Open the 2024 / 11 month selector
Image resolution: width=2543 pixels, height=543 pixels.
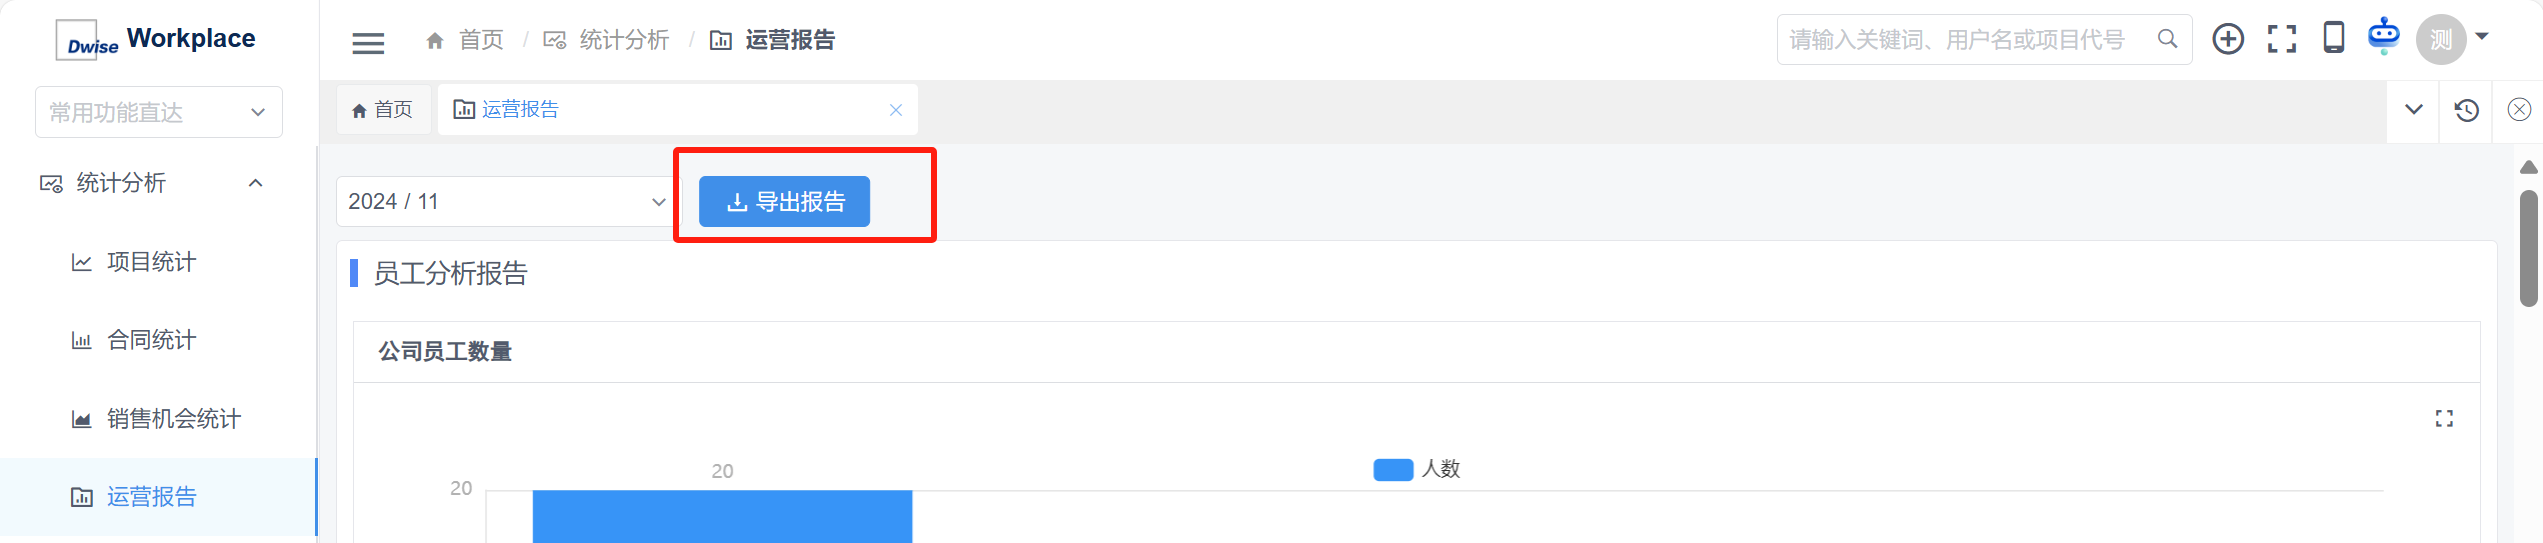point(506,202)
